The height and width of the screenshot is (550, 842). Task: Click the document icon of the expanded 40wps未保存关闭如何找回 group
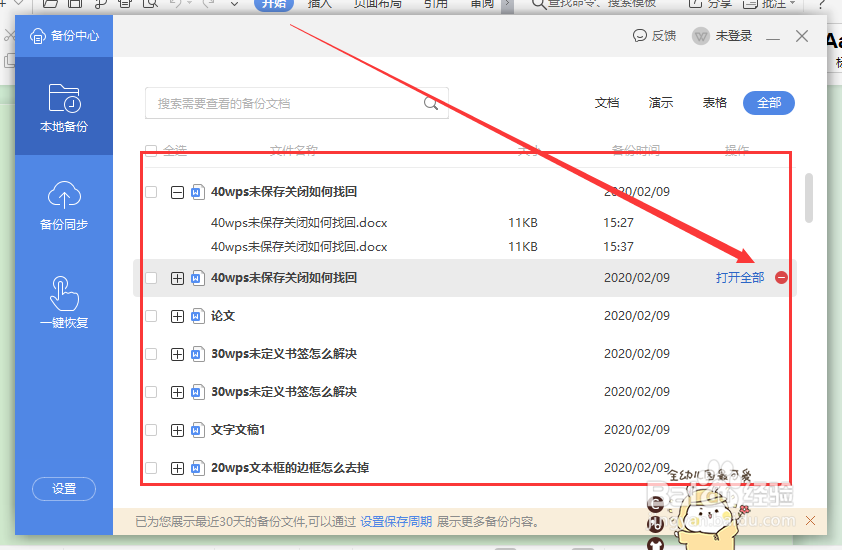[x=198, y=192]
